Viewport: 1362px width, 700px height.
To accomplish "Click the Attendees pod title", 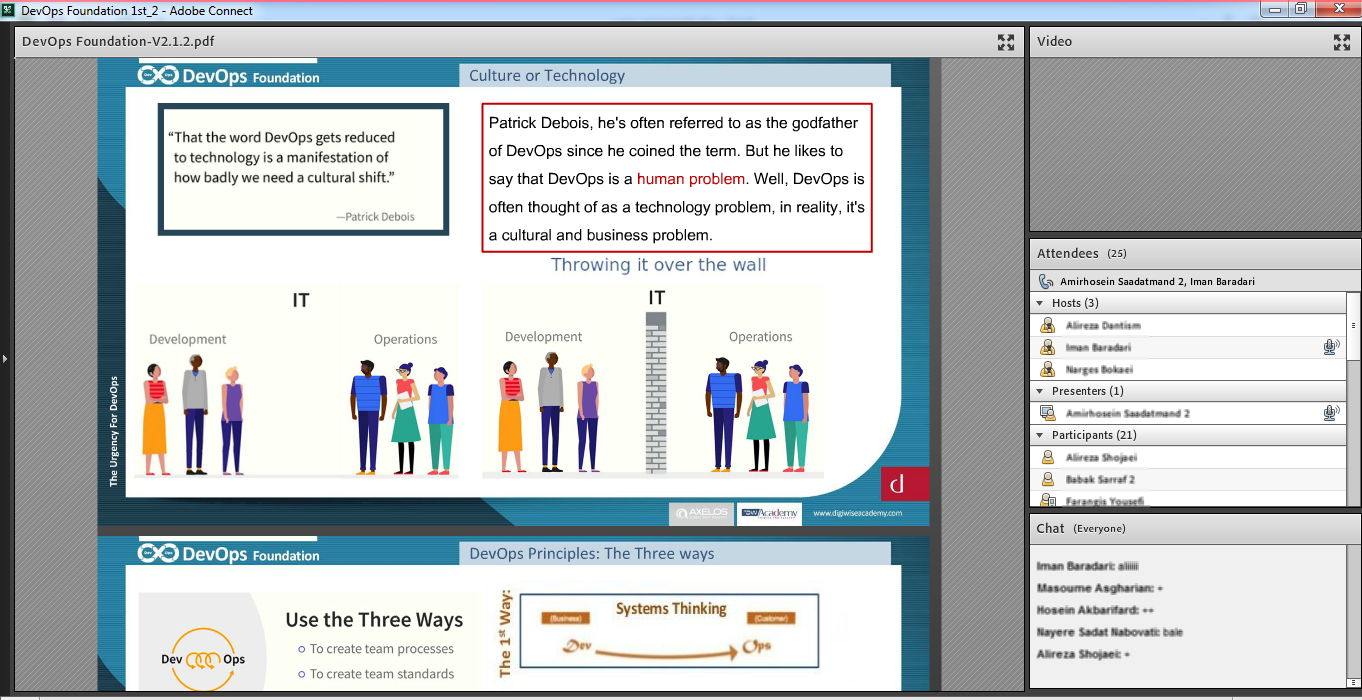I will click(x=1067, y=254).
